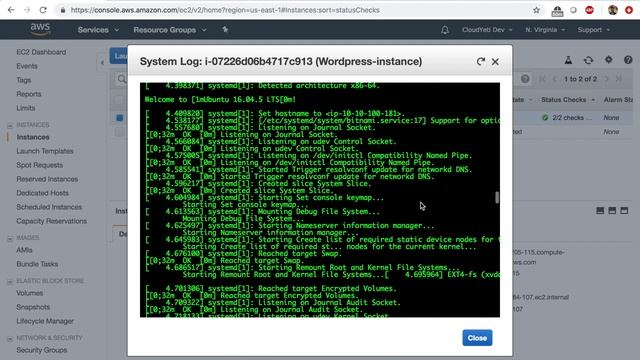Open the notifications bell

pos(445,30)
